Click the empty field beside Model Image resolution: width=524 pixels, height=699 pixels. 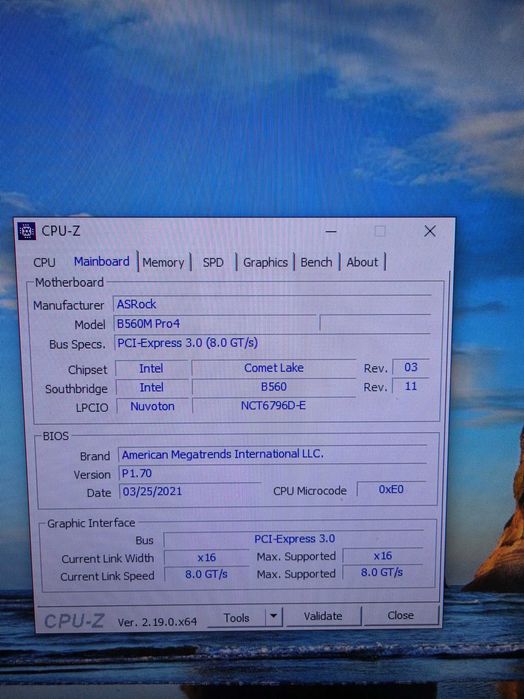375,323
